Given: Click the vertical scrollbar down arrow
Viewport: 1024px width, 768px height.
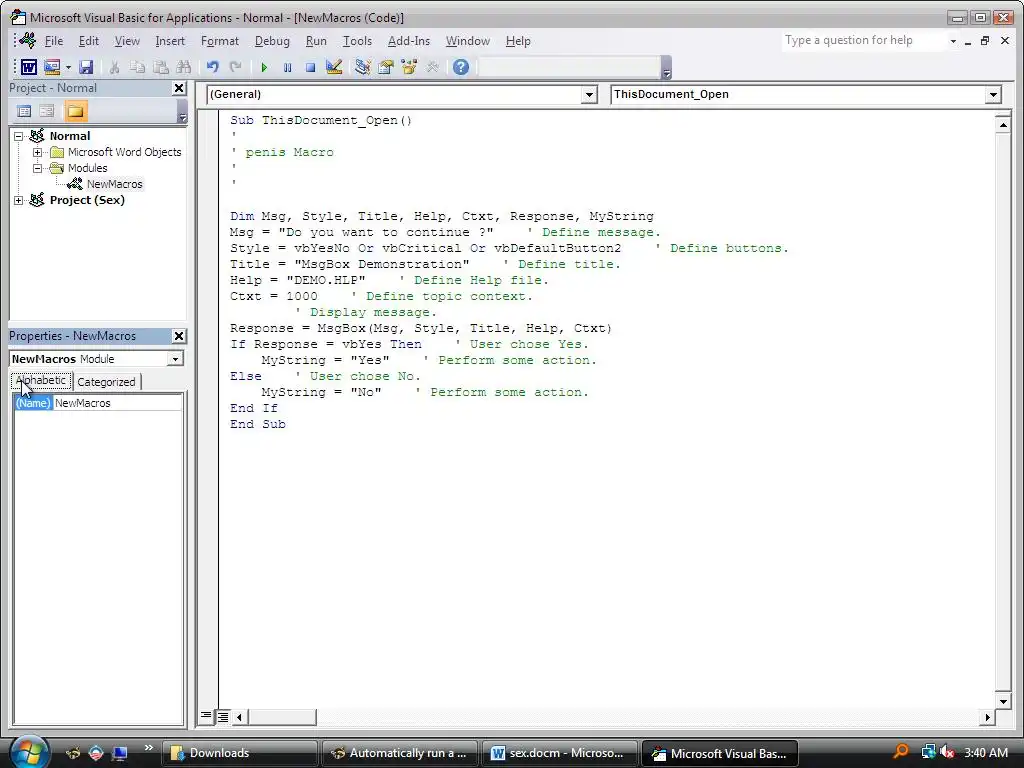Looking at the screenshot, I should (1003, 701).
